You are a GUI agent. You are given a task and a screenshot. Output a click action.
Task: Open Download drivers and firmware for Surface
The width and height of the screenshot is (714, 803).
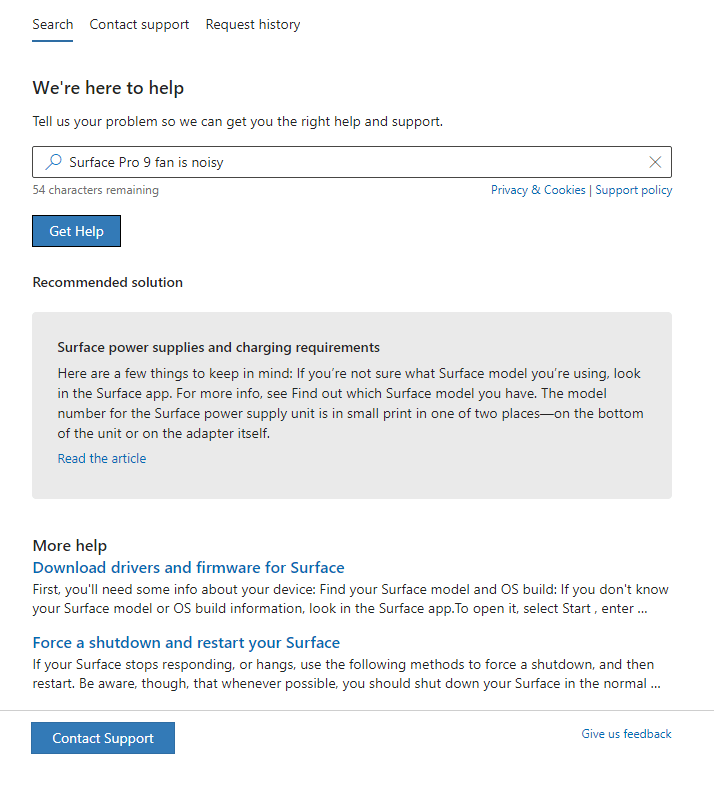[x=188, y=567]
